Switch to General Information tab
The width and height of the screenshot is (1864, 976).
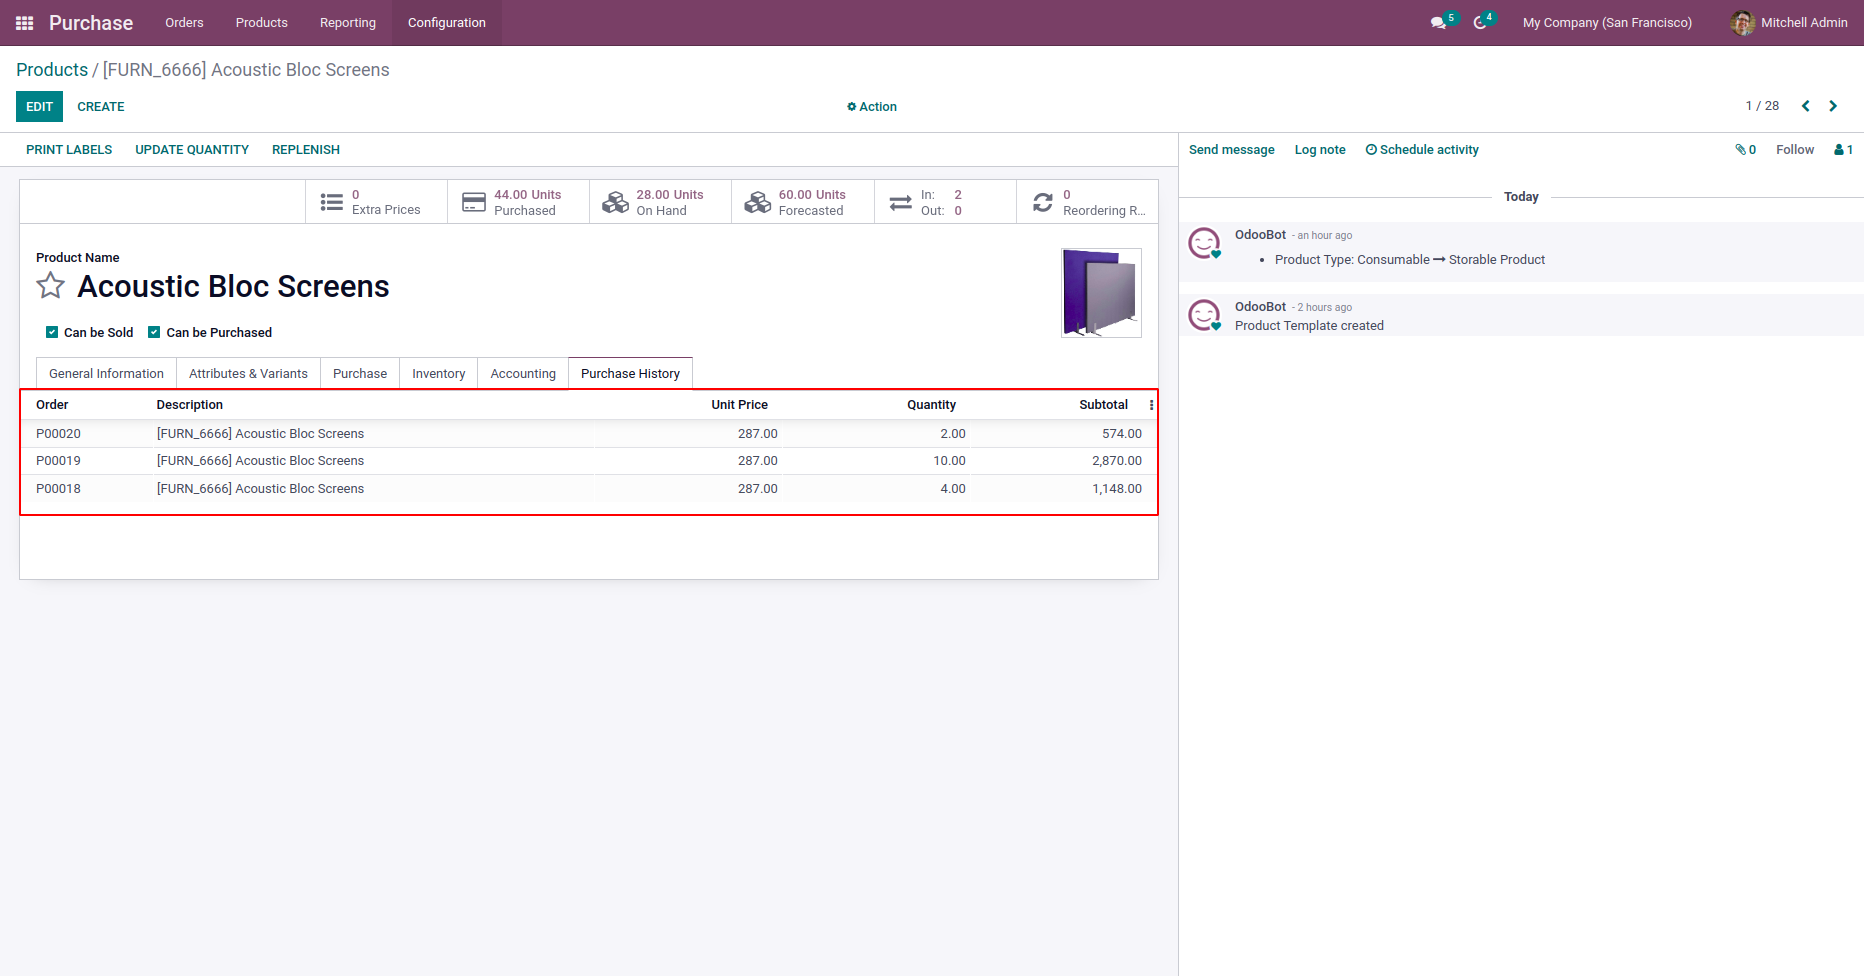coord(106,373)
